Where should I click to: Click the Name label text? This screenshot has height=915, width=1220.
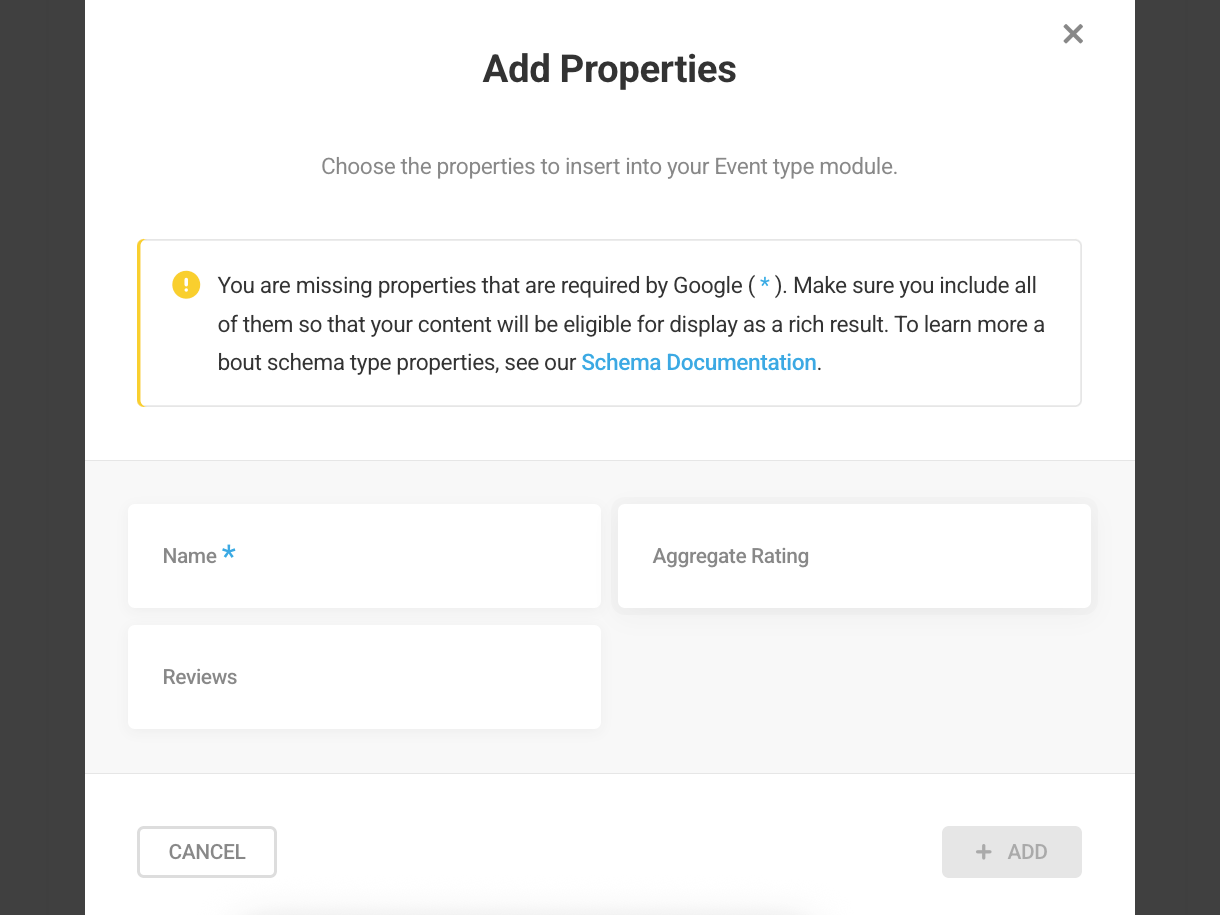point(189,556)
